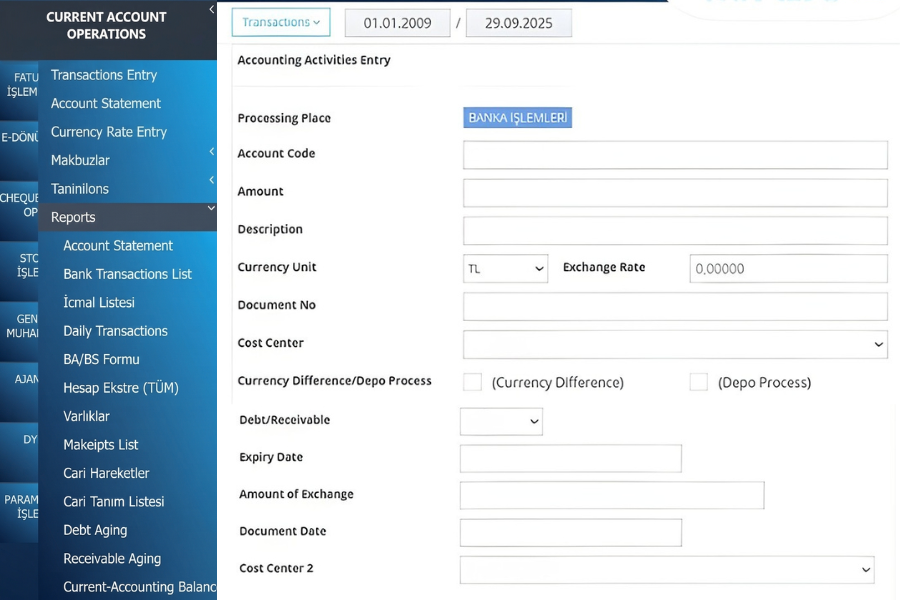Open the Transactions dropdown button
Screen dimensions: 900x600
click(x=281, y=22)
